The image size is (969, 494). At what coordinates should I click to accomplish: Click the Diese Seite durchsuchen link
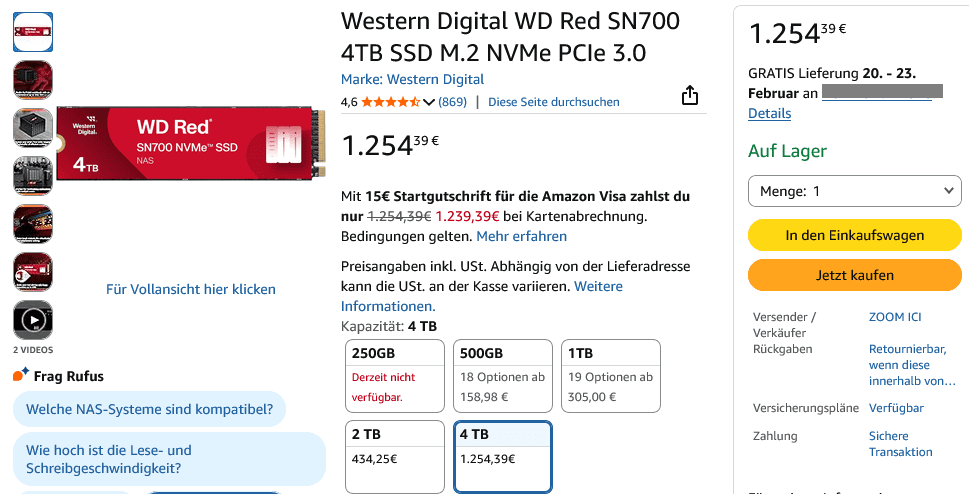(553, 102)
